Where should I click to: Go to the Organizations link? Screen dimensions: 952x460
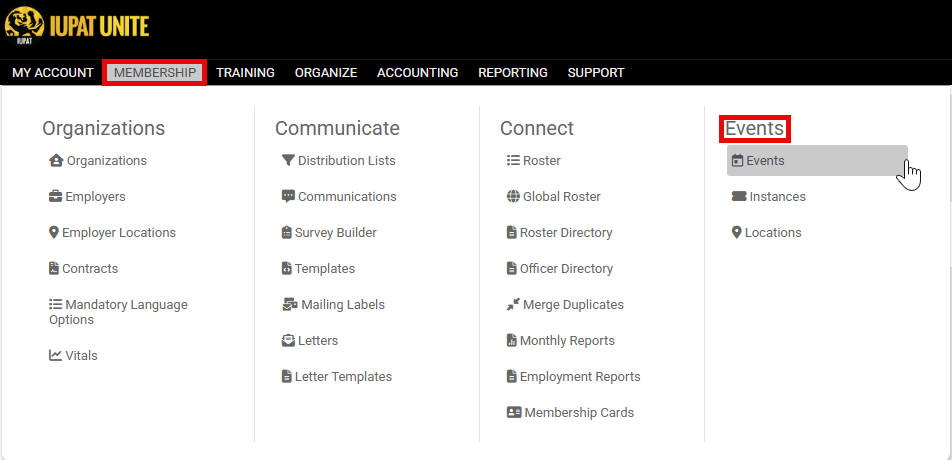tap(107, 161)
